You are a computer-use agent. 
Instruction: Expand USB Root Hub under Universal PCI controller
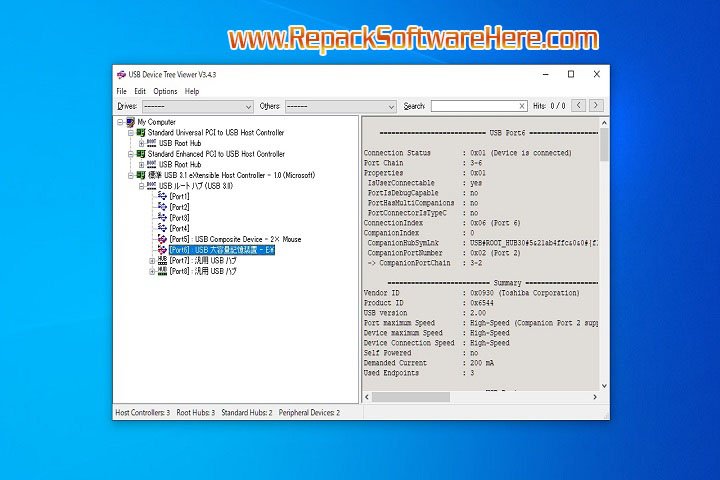pyautogui.click(x=141, y=143)
